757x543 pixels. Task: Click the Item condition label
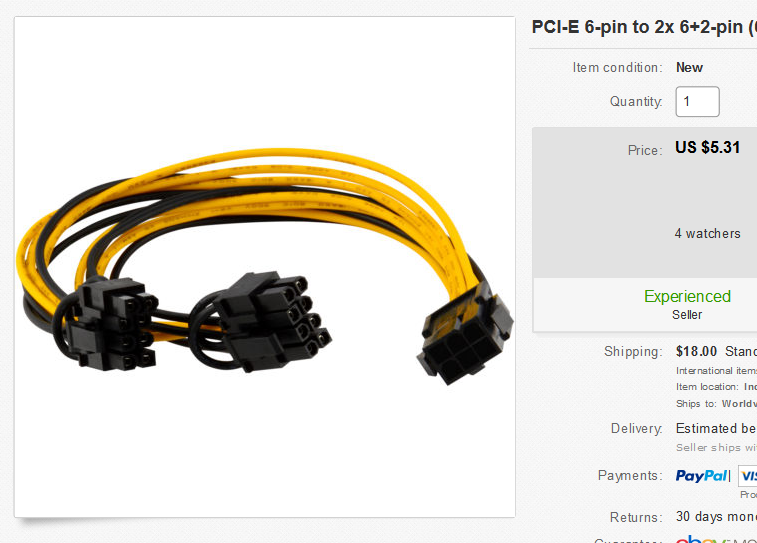point(617,68)
